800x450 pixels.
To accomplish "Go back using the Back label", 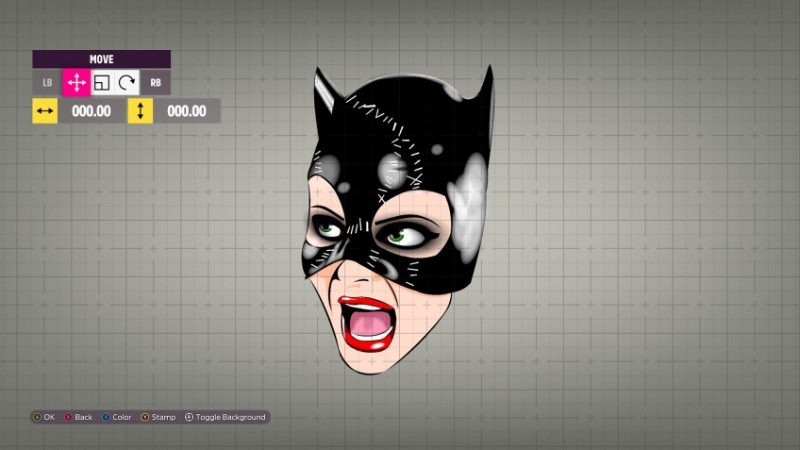I will (x=83, y=417).
